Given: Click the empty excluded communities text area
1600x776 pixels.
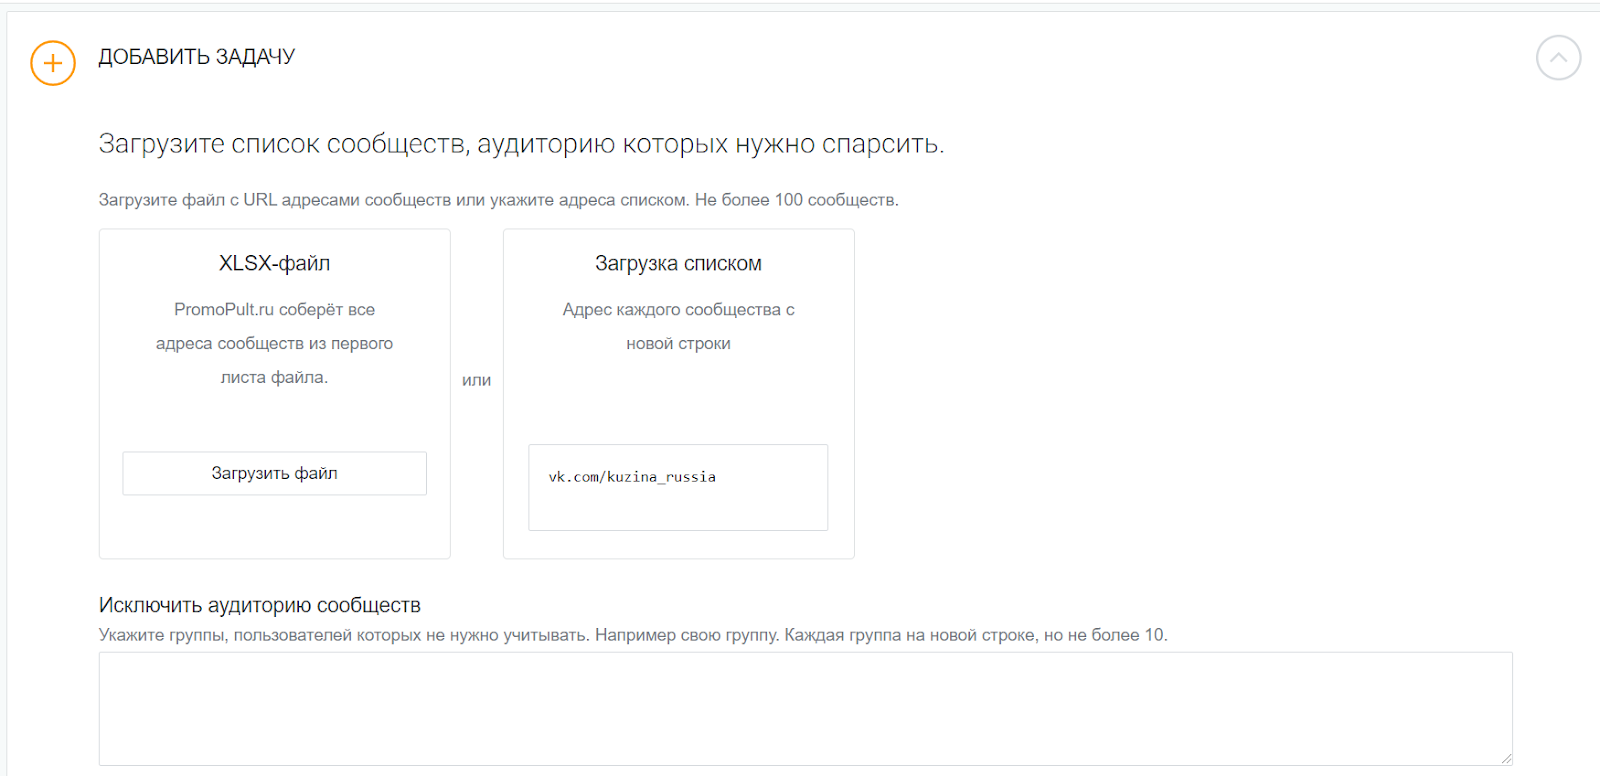Looking at the screenshot, I should [x=805, y=708].
